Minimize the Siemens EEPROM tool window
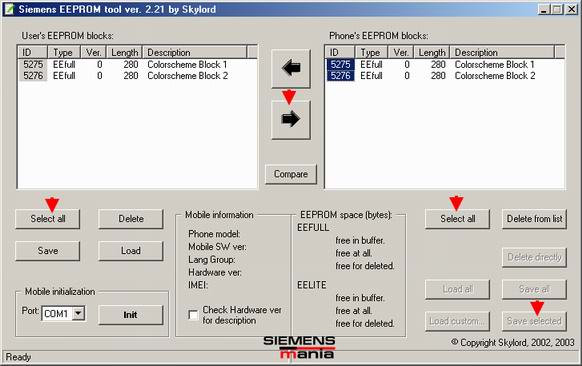The image size is (582, 366). pos(544,9)
